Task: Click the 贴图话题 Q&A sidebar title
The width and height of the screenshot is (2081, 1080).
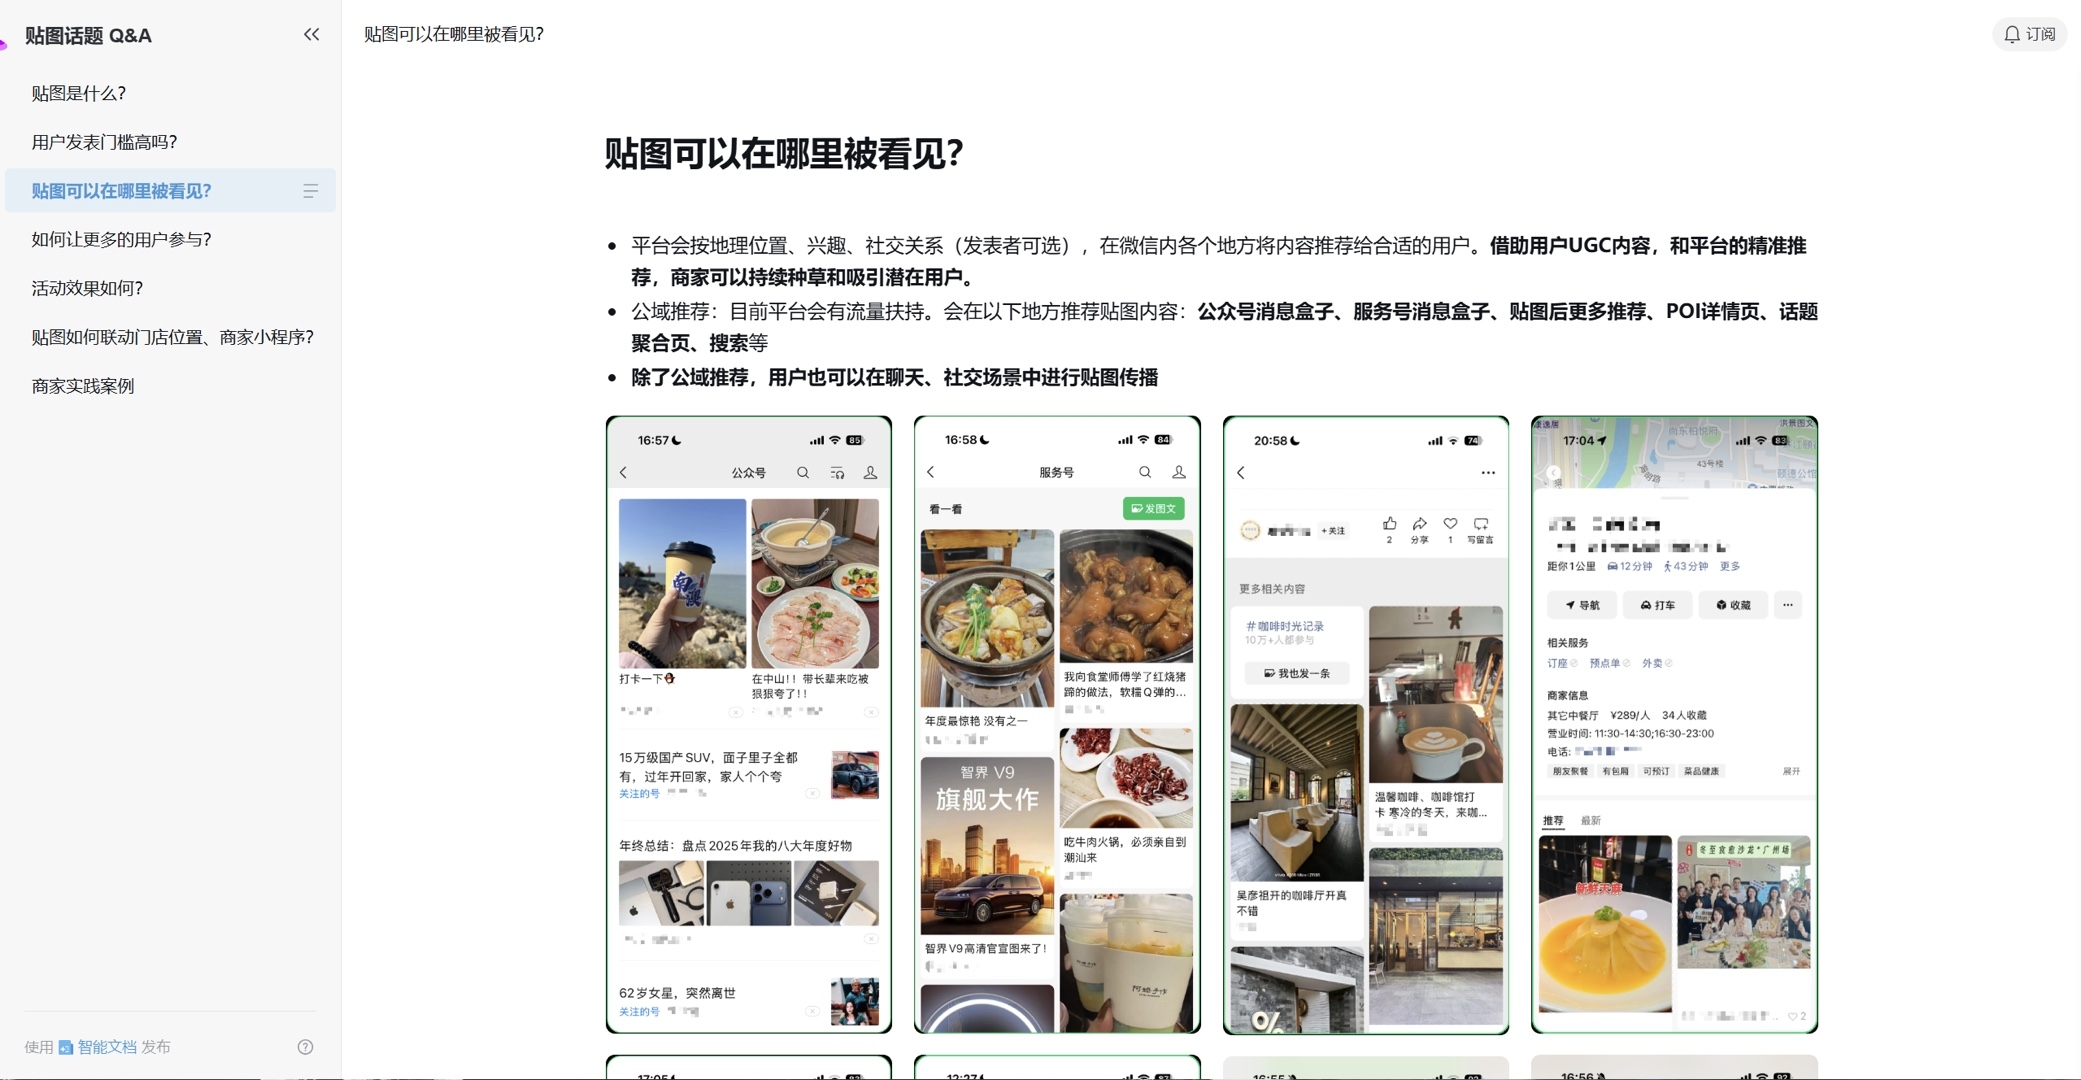Action: (x=88, y=36)
